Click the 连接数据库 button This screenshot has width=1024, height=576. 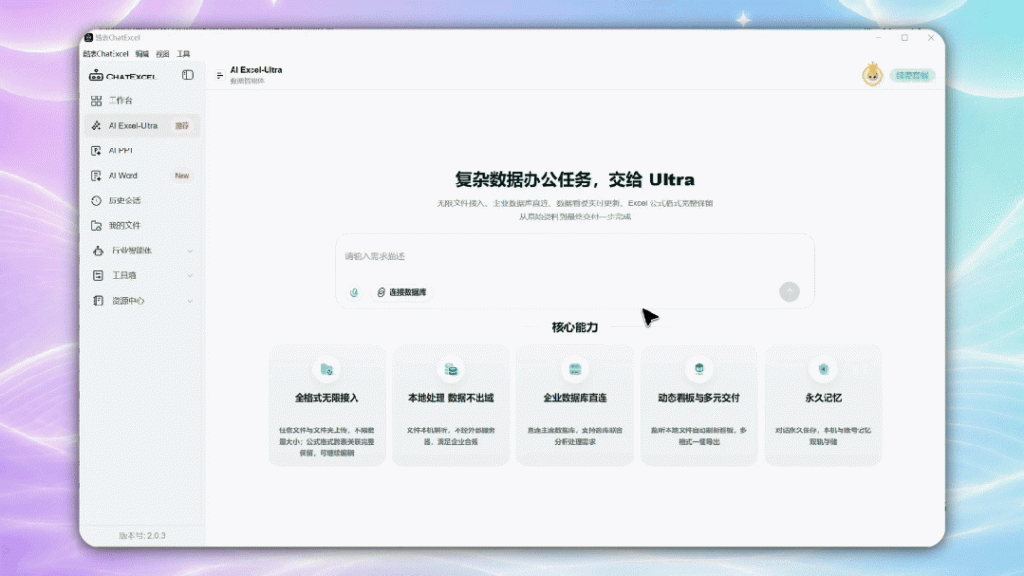point(402,293)
